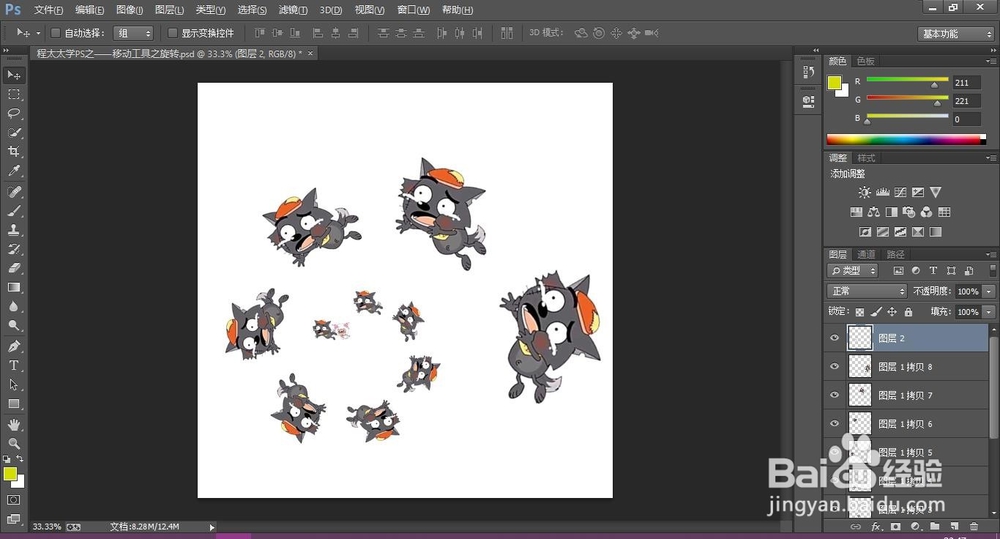The height and width of the screenshot is (539, 1000).
Task: Click the 图层 2 layer thumbnail
Action: coord(860,338)
